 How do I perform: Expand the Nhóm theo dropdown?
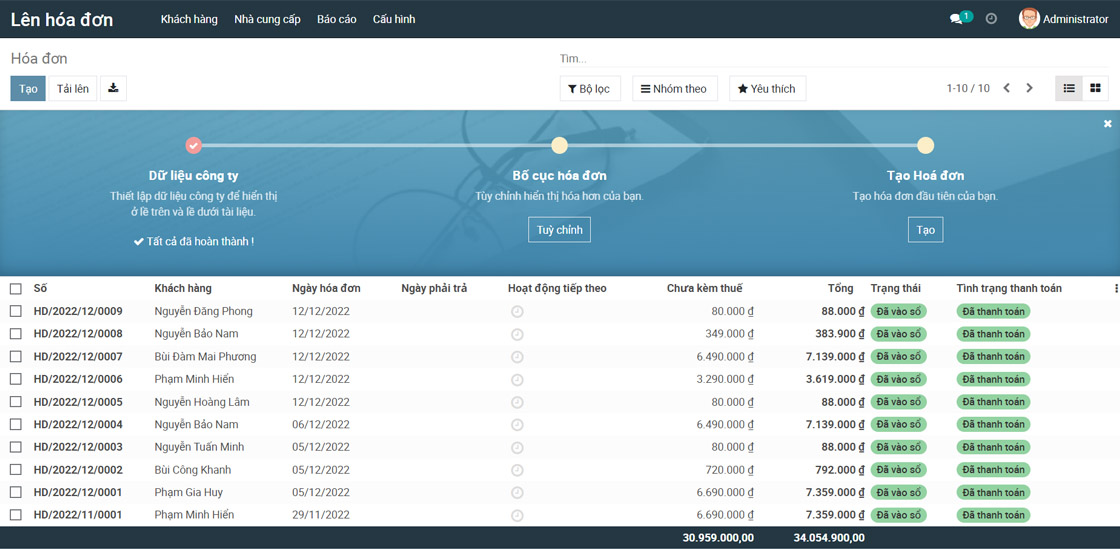point(674,89)
